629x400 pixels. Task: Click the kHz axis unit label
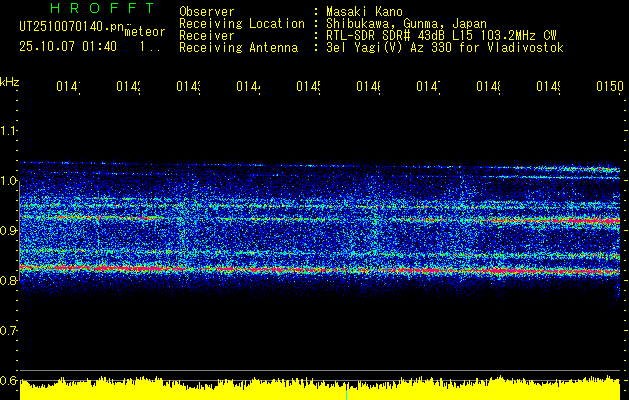click(x=10, y=82)
